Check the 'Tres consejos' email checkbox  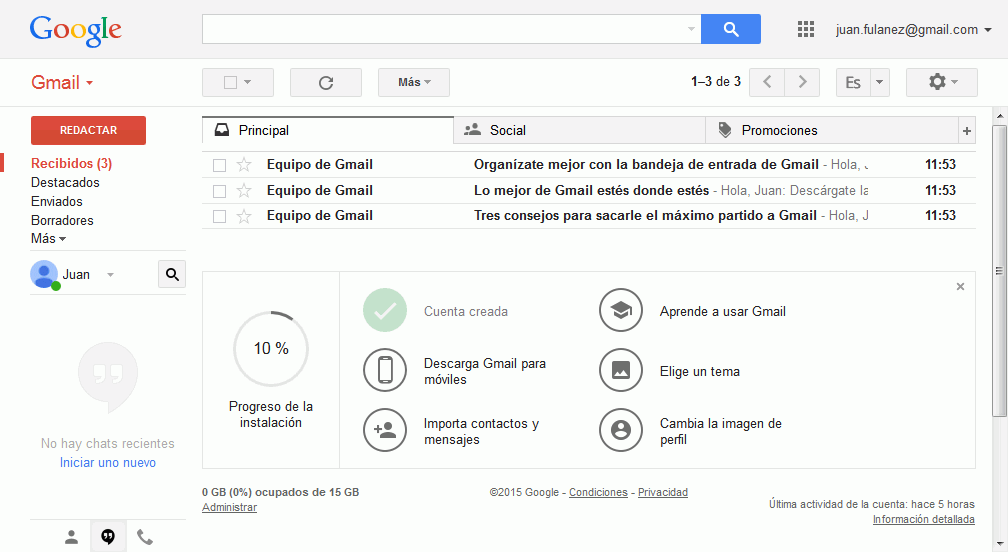[x=219, y=217]
